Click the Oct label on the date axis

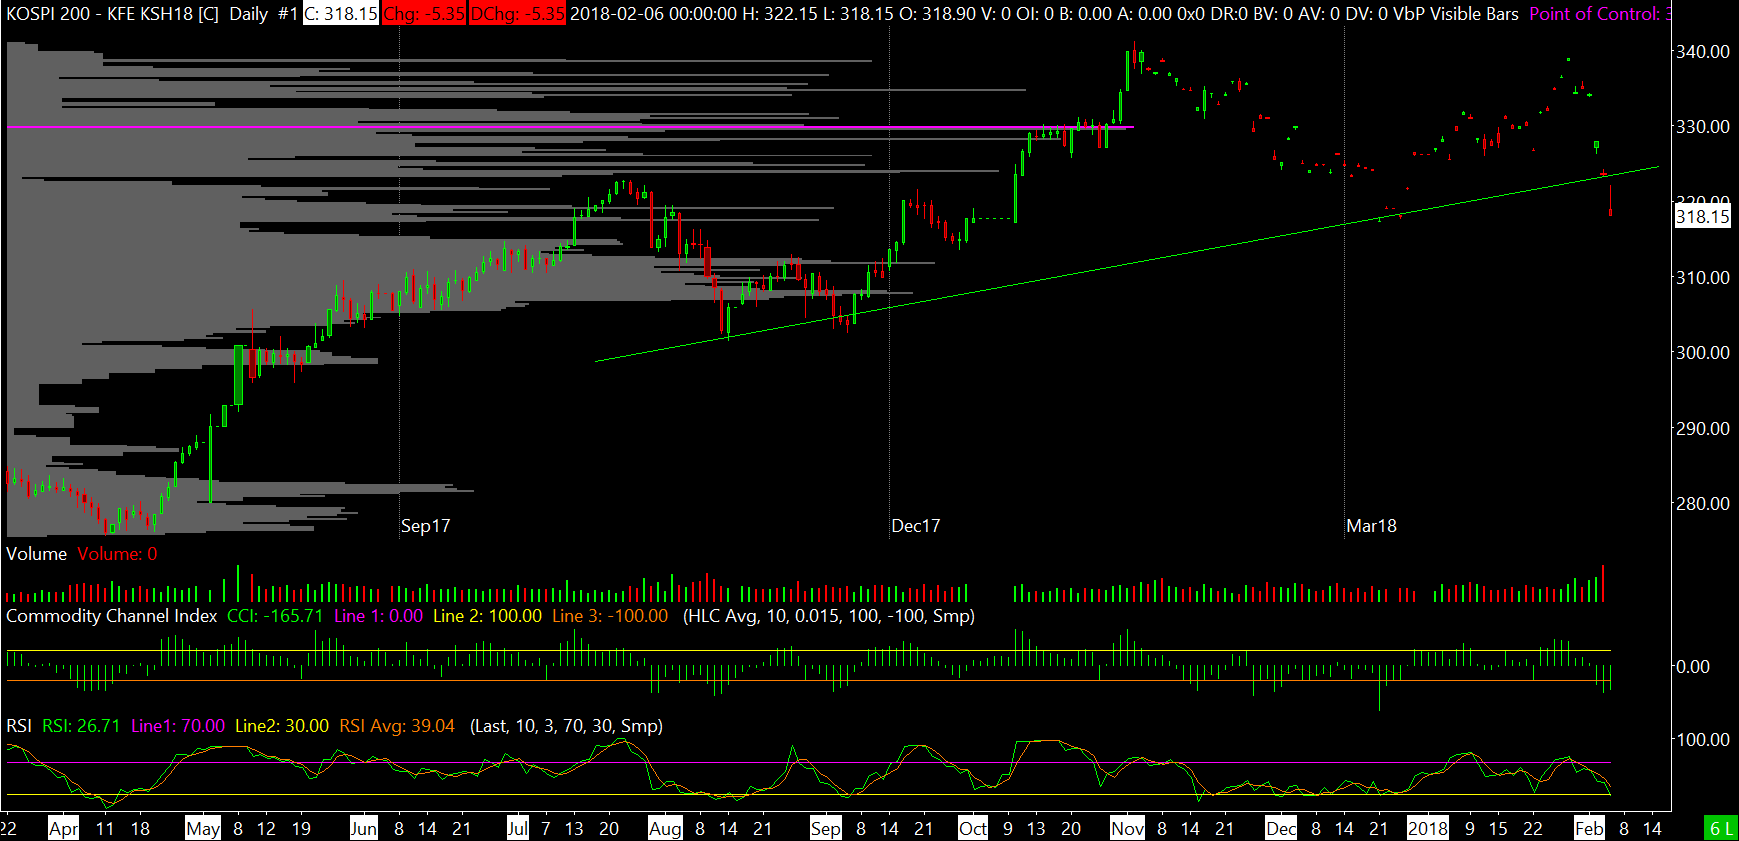pos(973,829)
